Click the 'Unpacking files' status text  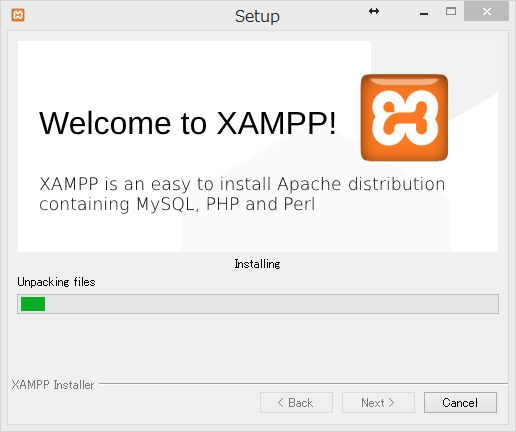point(56,282)
